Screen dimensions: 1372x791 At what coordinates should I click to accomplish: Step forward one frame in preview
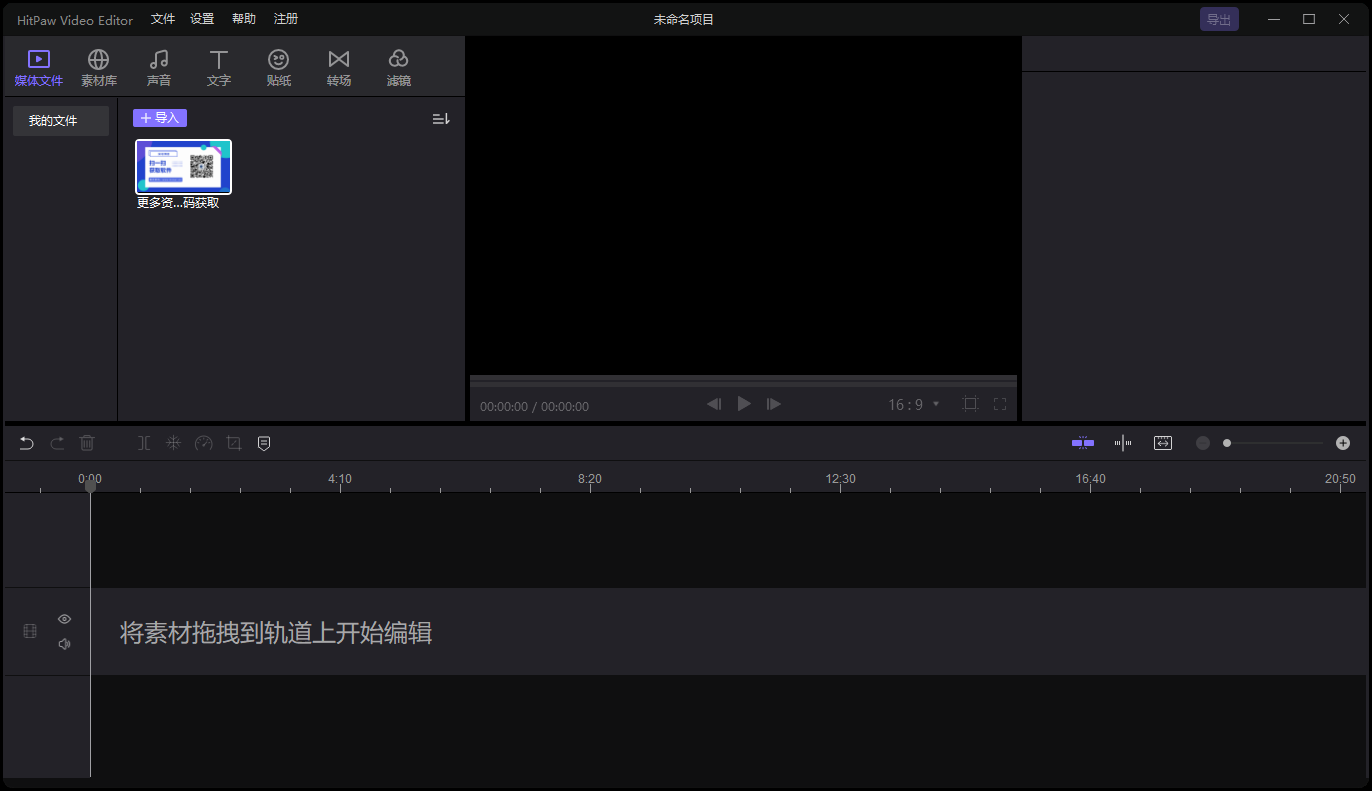[774, 404]
